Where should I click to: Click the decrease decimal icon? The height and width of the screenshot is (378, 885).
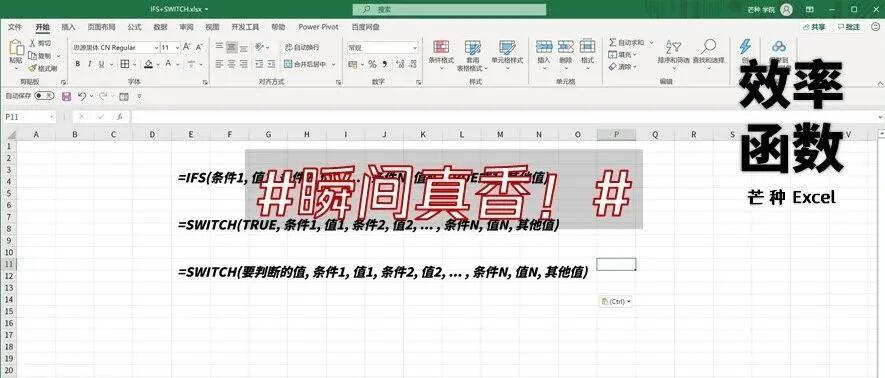click(414, 64)
